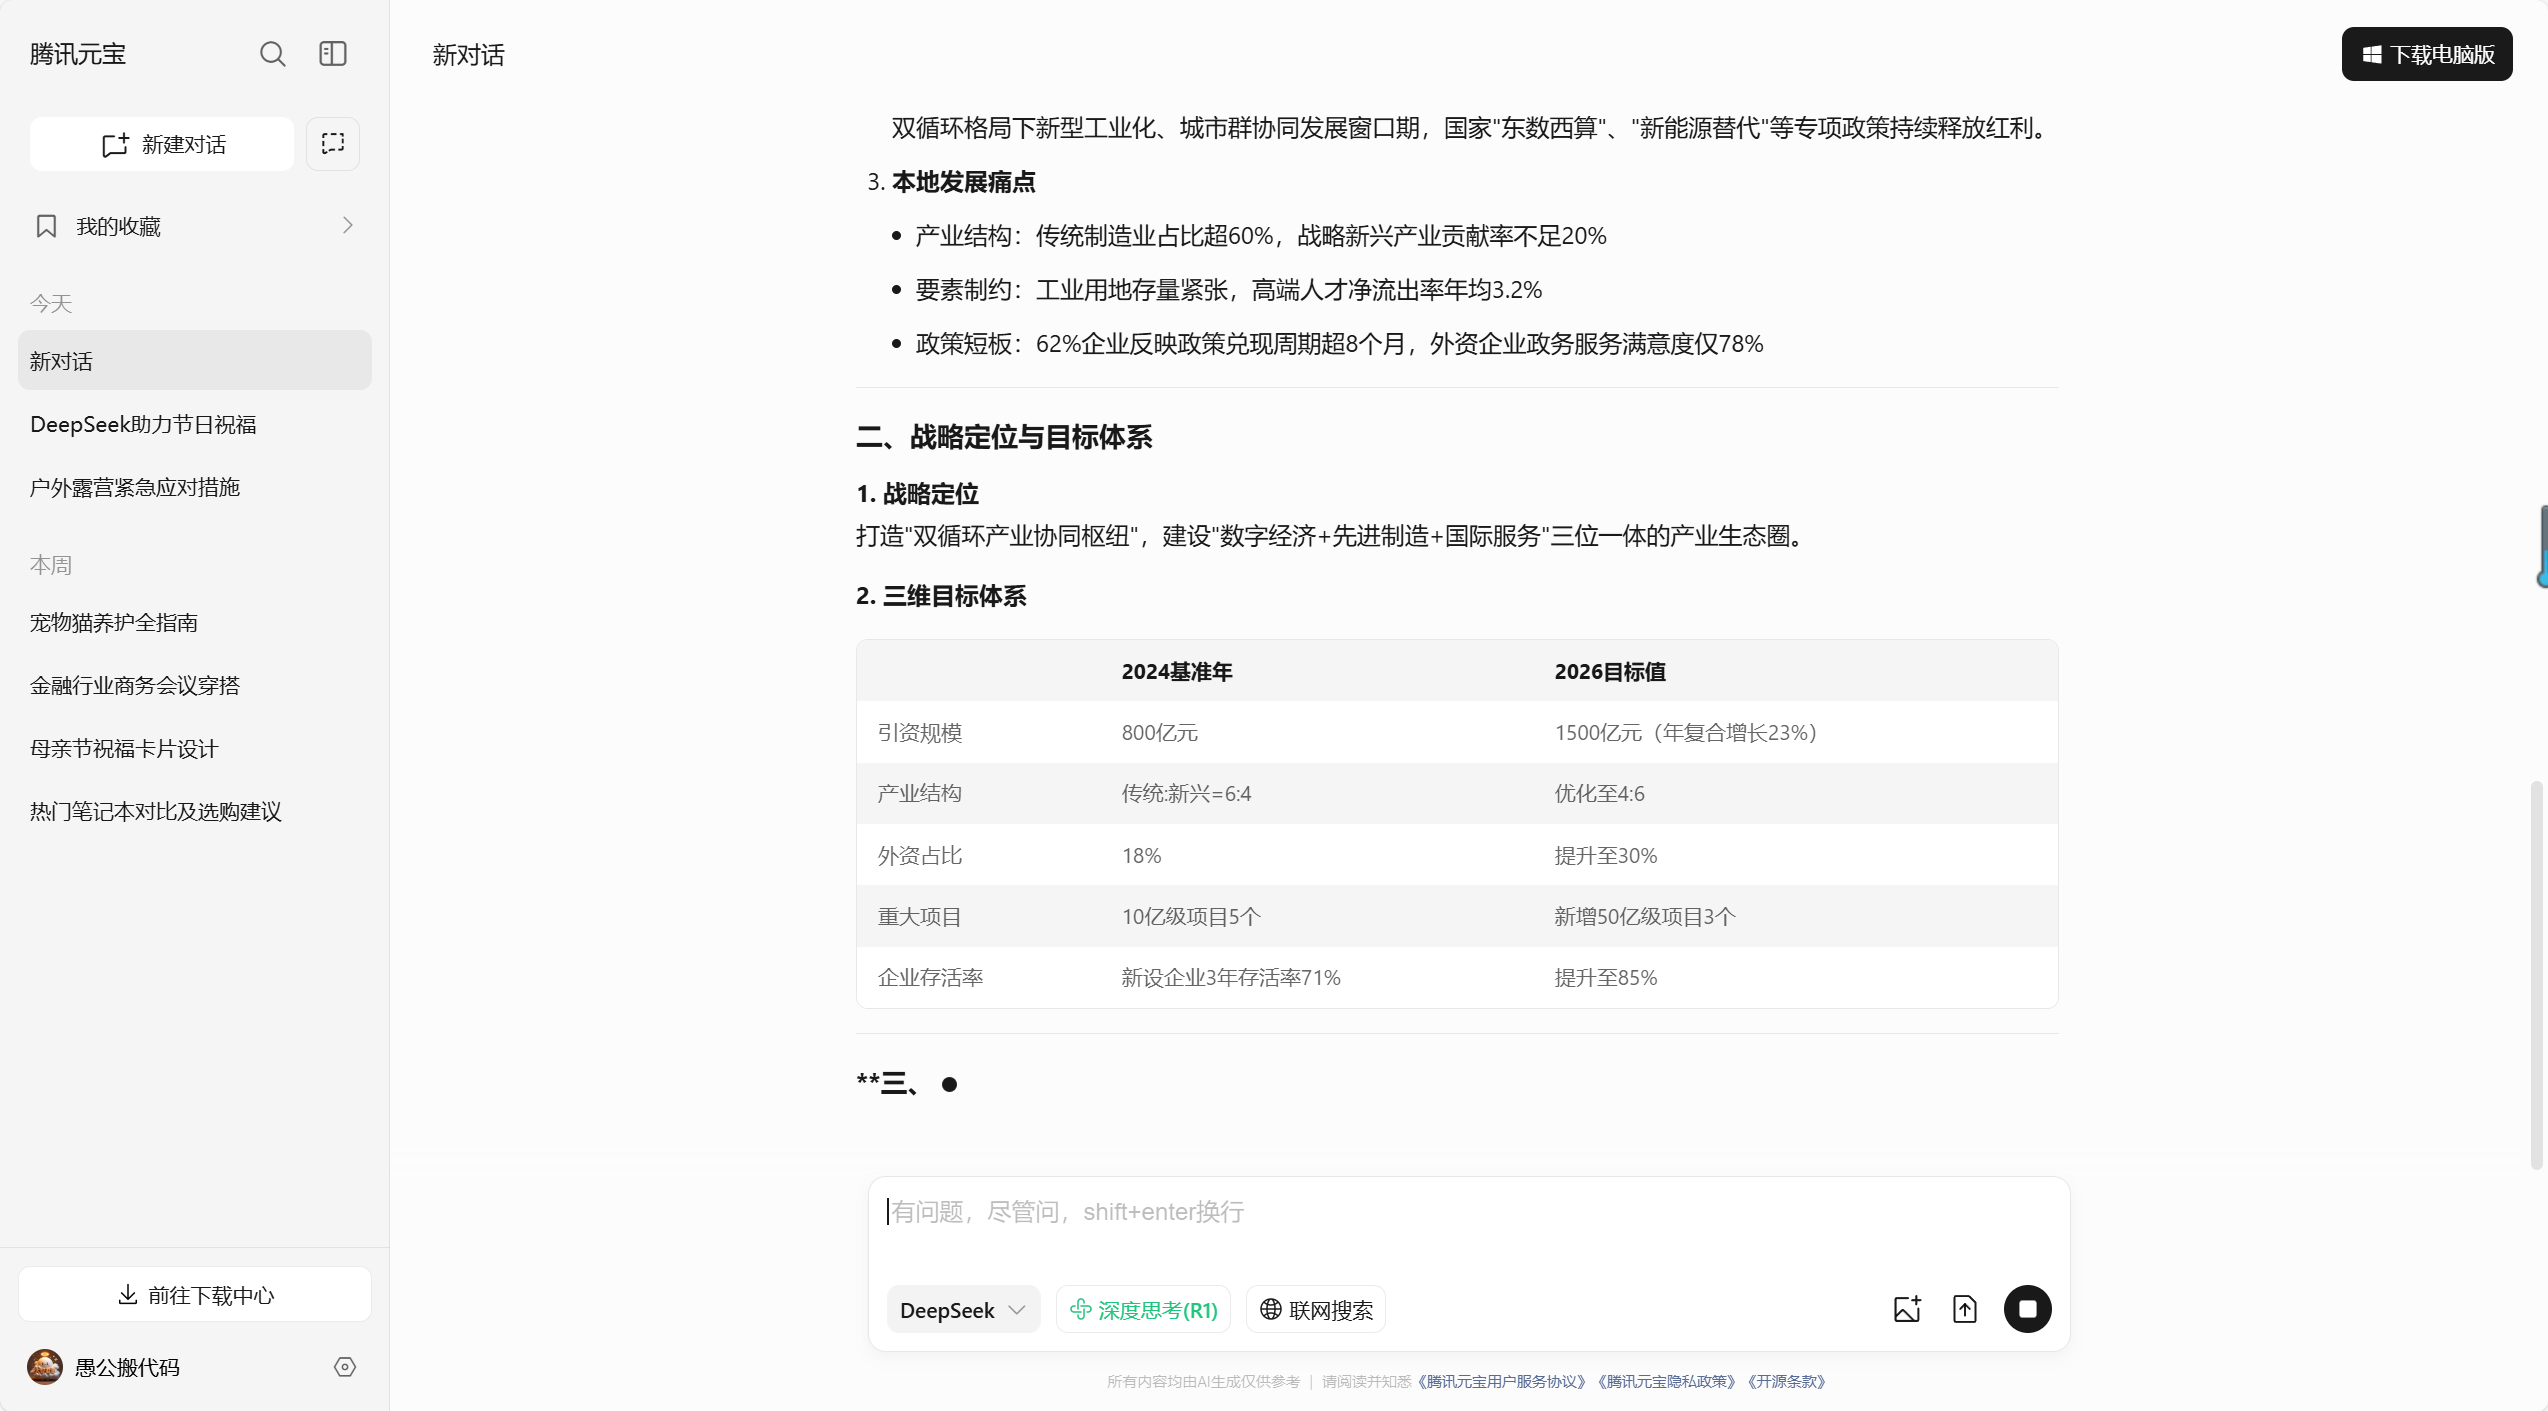Stop generation with the stop button
Viewport: 2548px width, 1411px height.
click(x=2028, y=1309)
